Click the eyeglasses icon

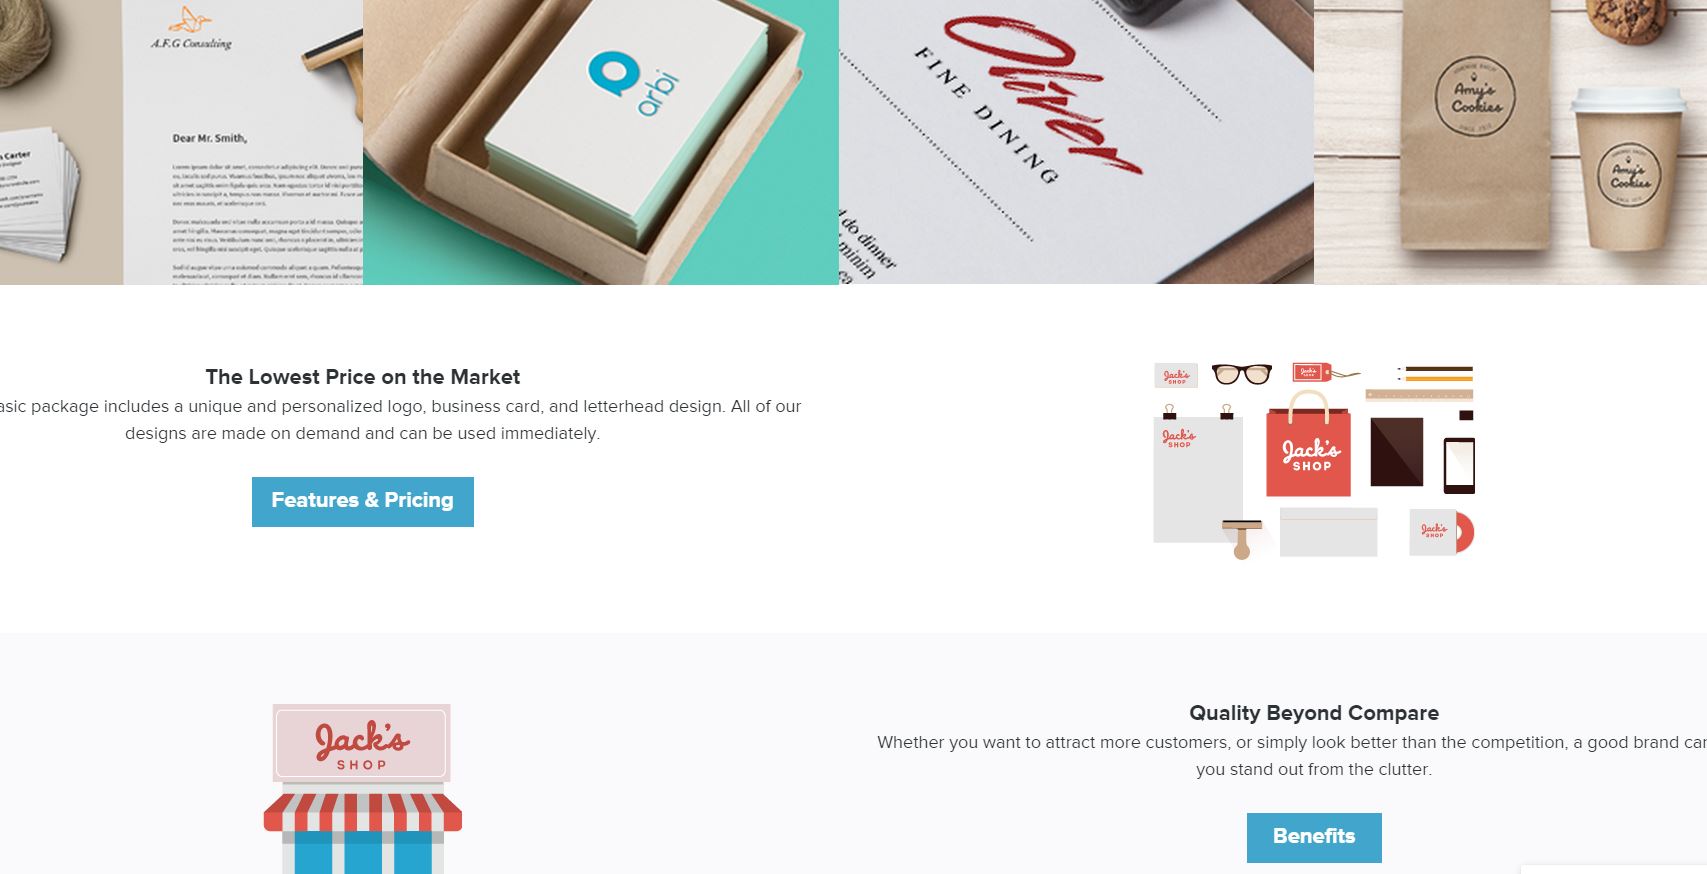coord(1241,374)
